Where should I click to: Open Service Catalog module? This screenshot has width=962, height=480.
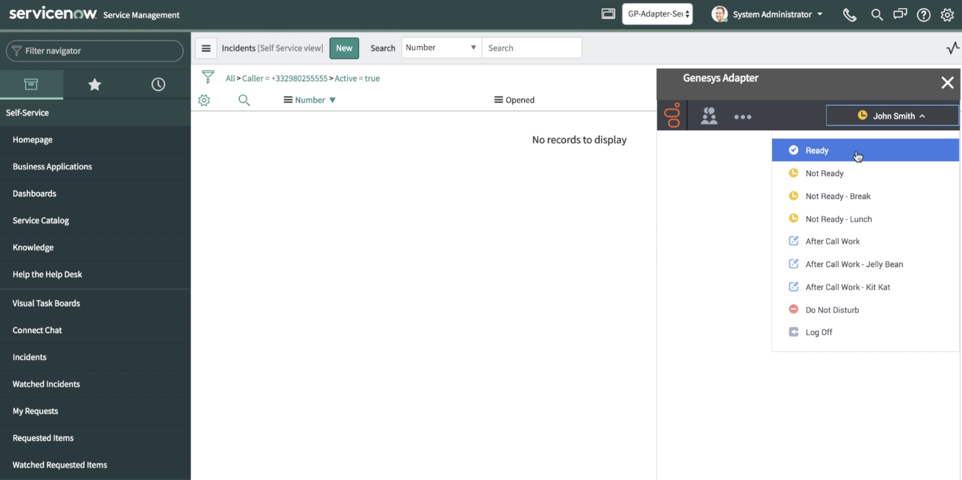[x=40, y=221]
